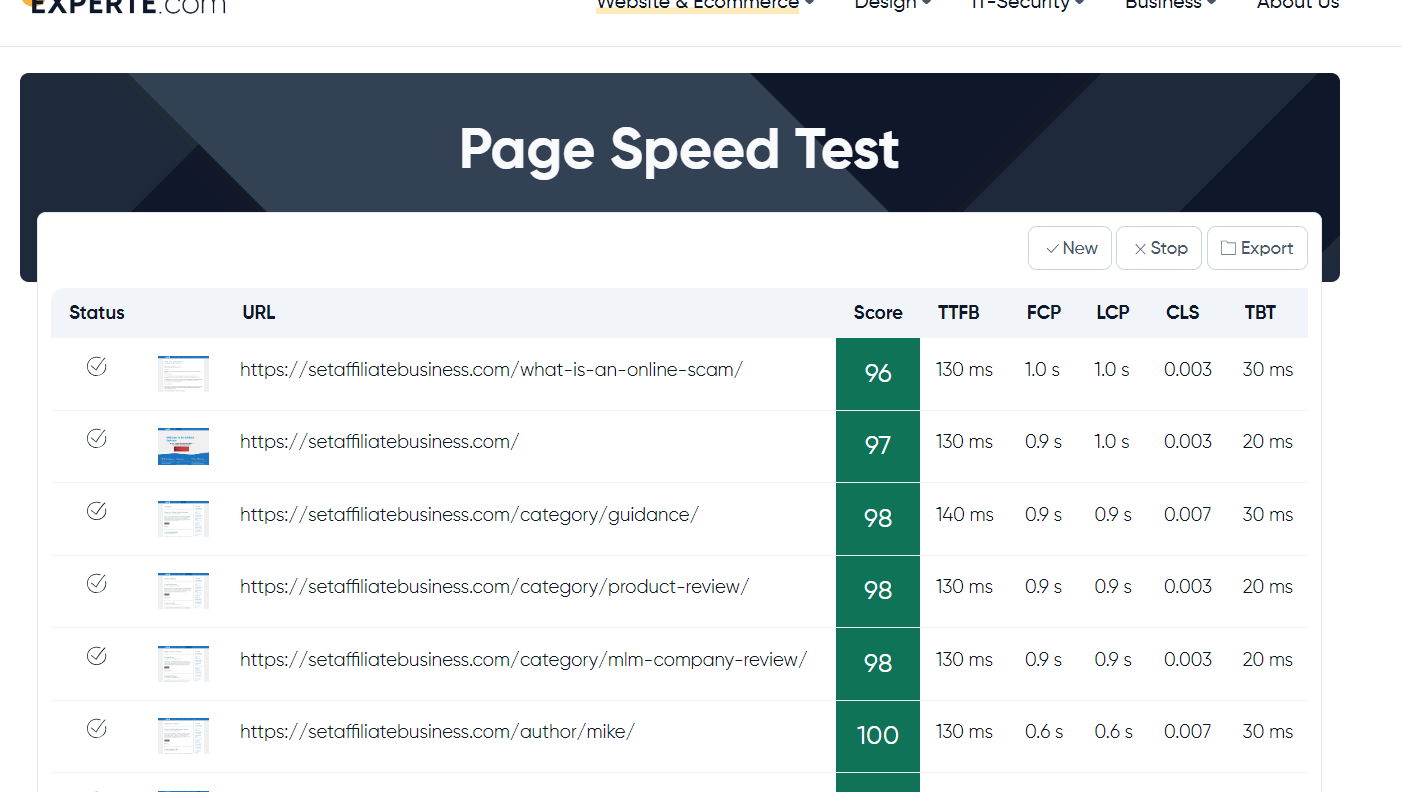Screen dimensions: 1402x792
Task: Click score 98 for category/guidance
Action: 878,519
